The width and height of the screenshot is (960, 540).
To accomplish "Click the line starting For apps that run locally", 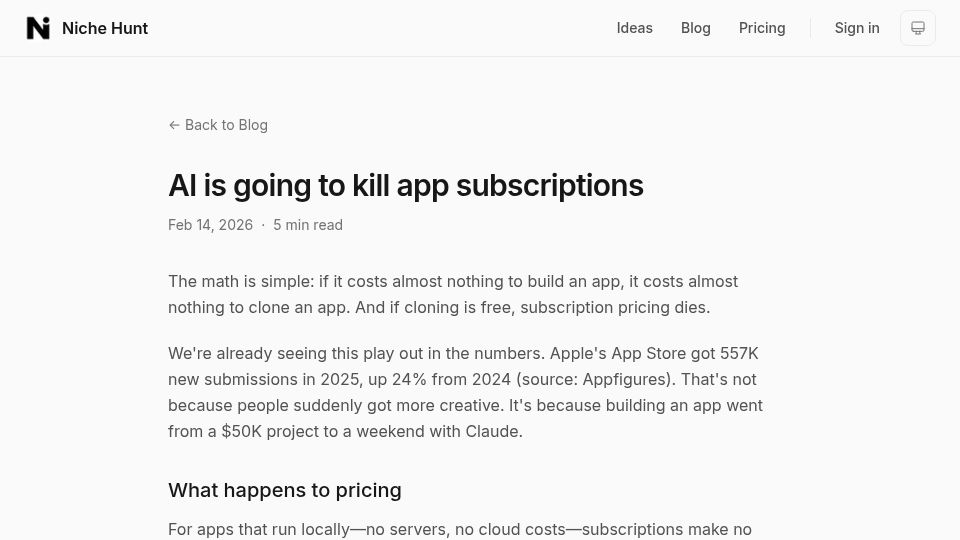I will [460, 529].
